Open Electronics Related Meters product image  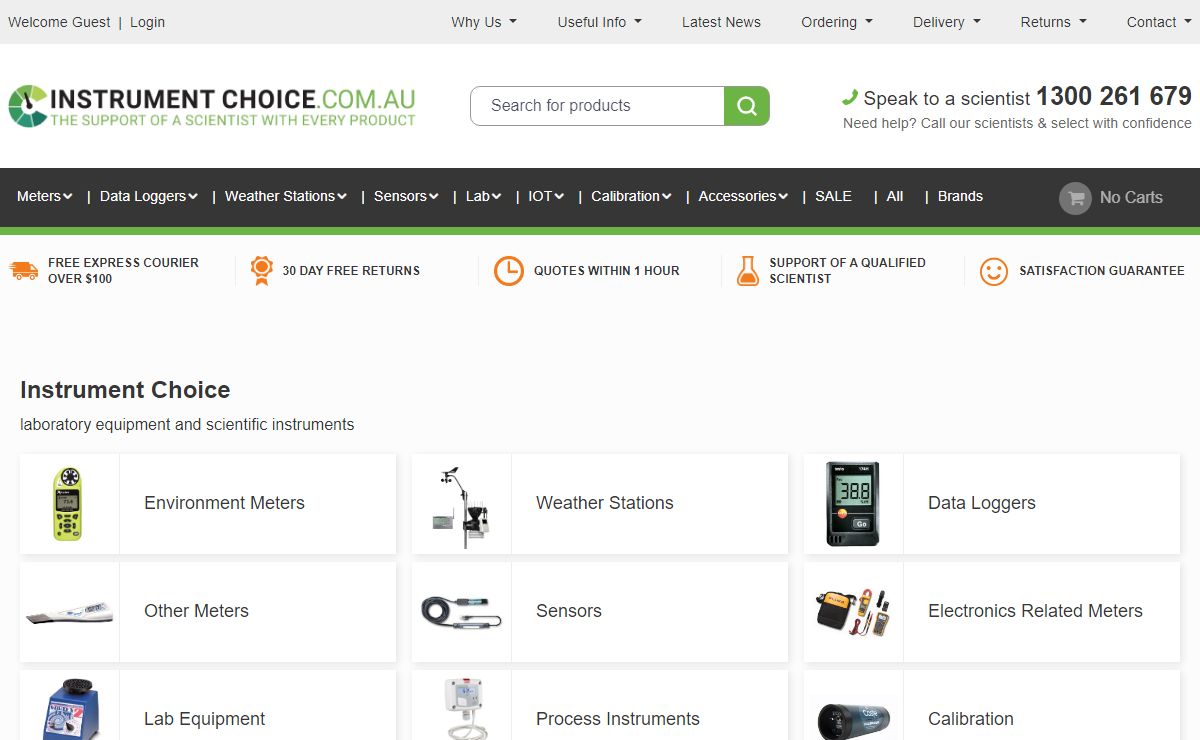pyautogui.click(x=853, y=612)
